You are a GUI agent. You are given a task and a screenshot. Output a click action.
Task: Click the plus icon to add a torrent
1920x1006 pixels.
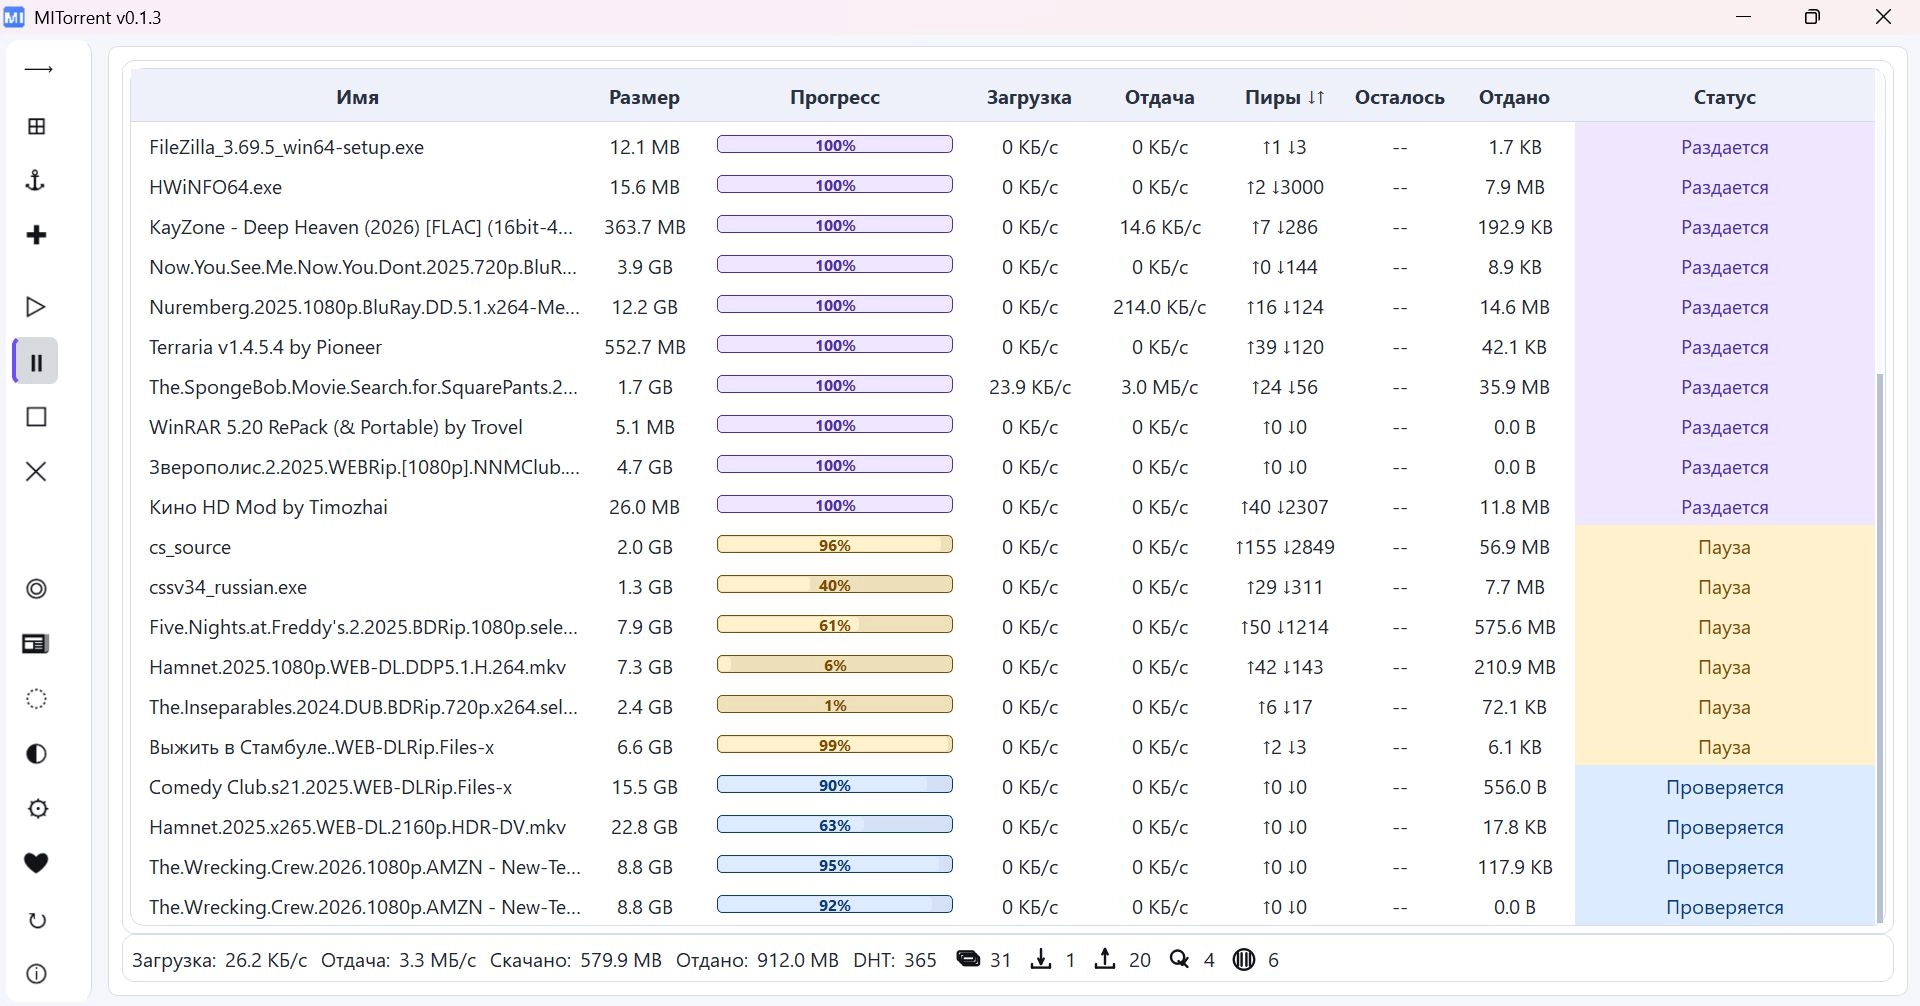click(36, 235)
